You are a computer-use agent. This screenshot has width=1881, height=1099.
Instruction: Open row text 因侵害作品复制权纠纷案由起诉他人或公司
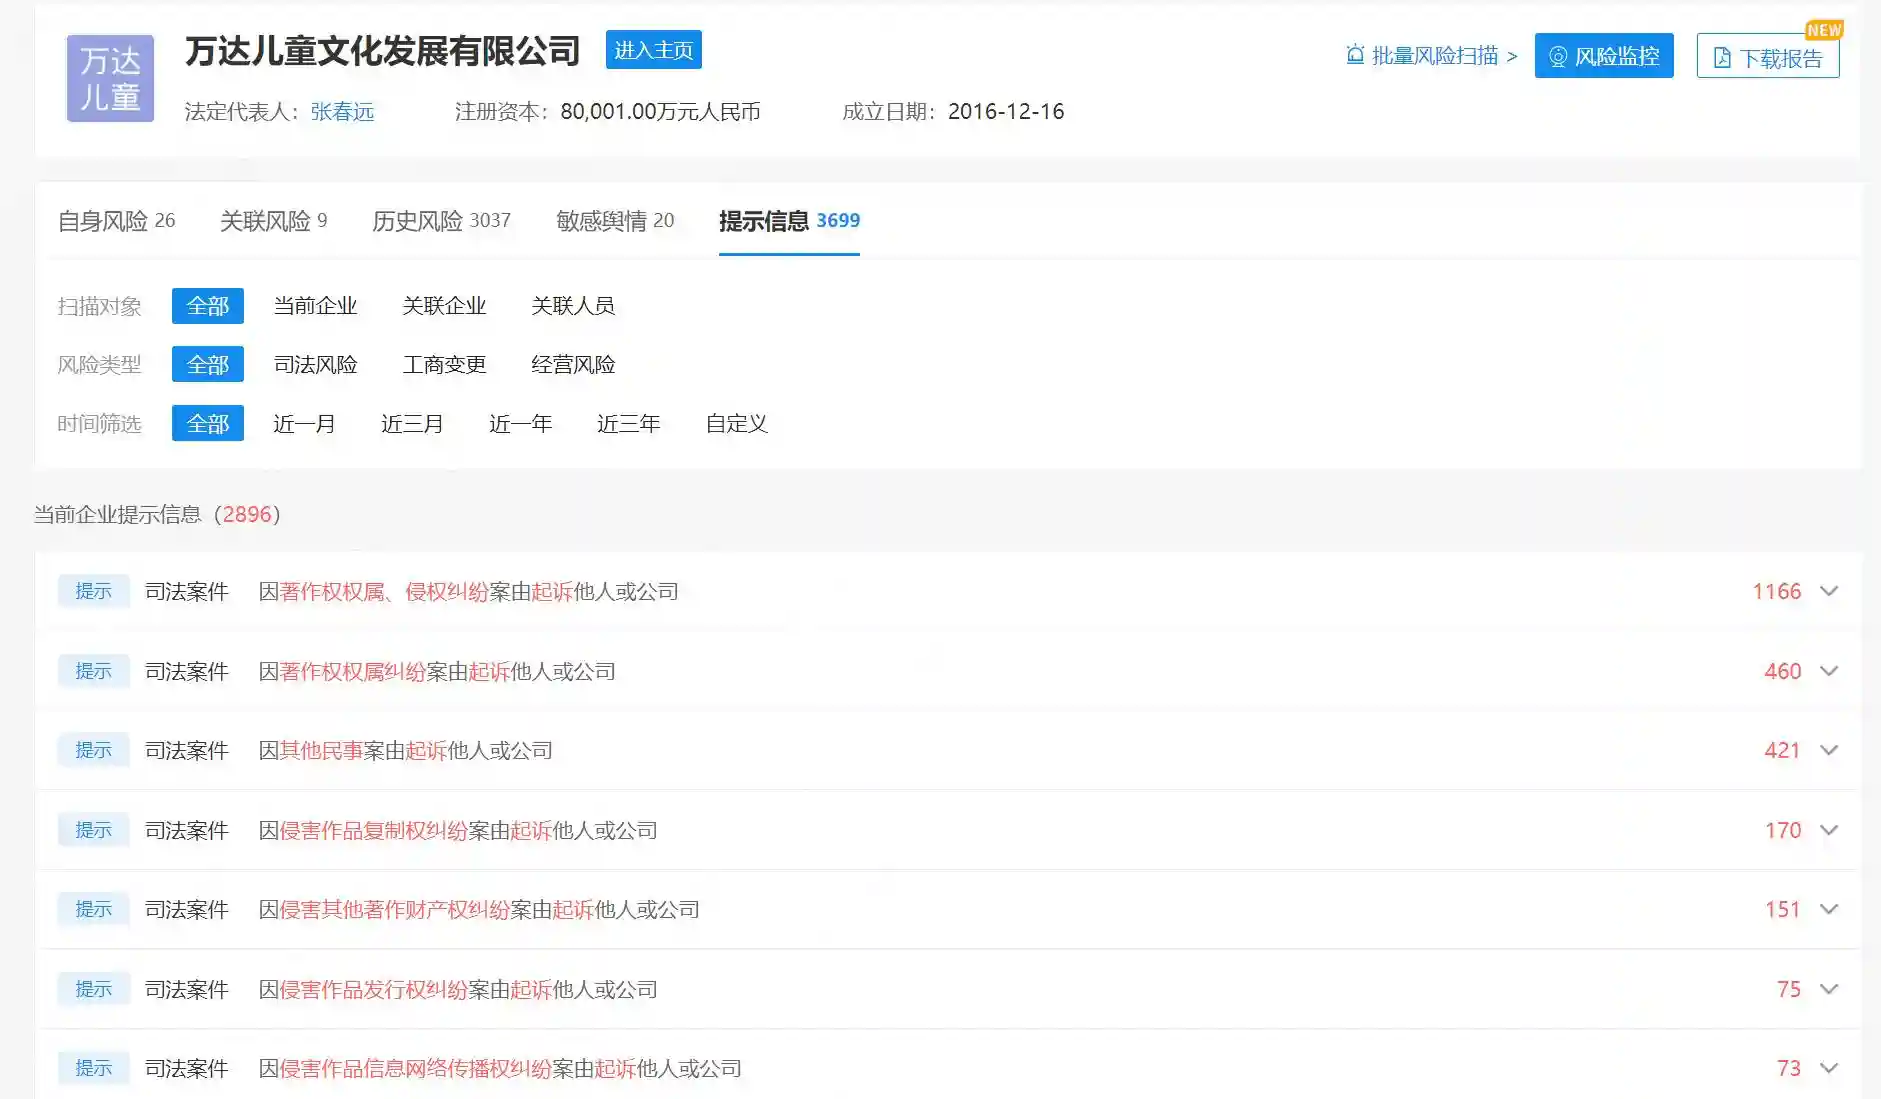pos(458,830)
